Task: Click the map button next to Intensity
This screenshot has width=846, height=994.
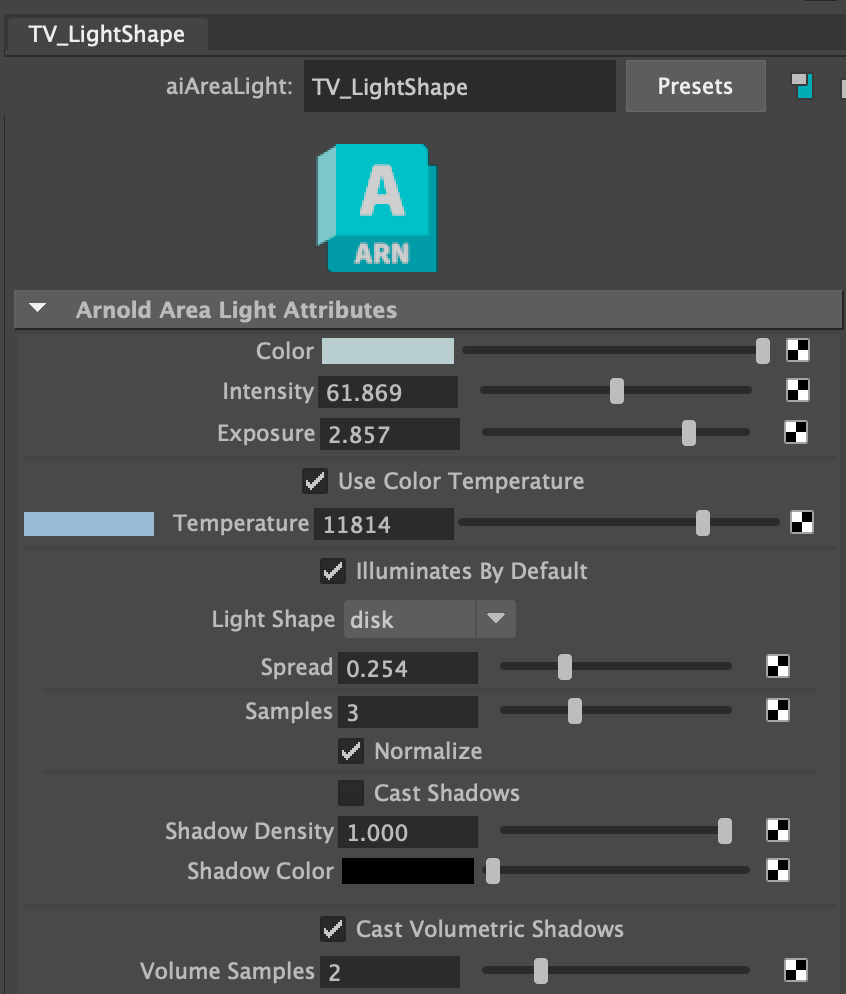Action: [797, 391]
